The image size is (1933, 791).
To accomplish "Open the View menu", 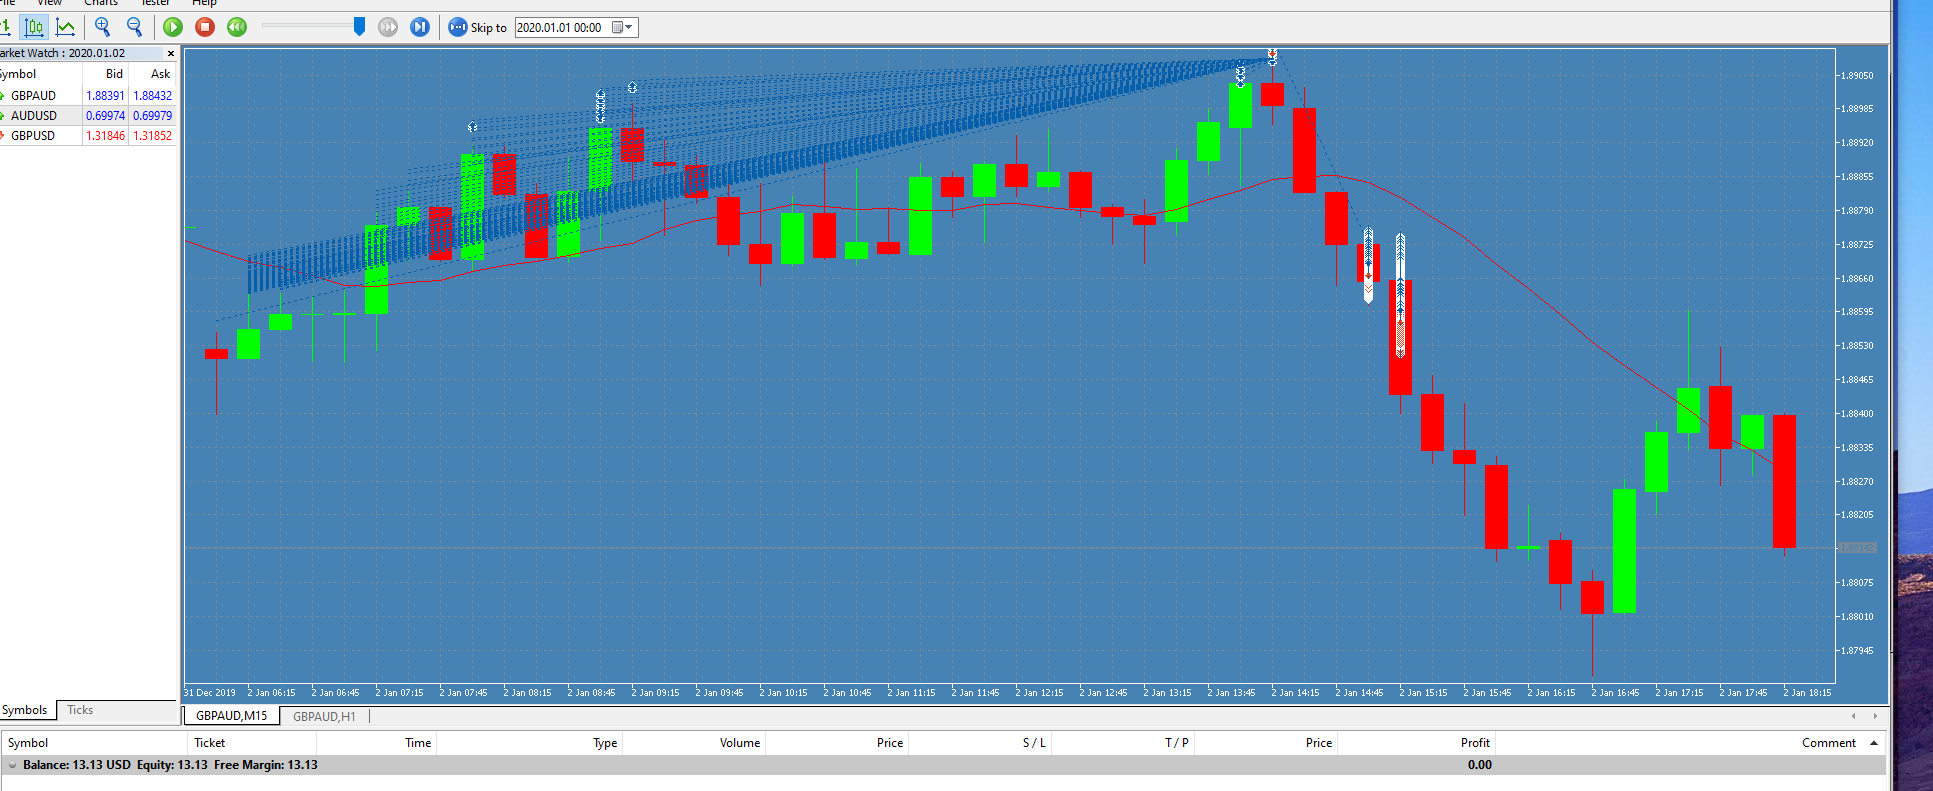I will pos(49,3).
